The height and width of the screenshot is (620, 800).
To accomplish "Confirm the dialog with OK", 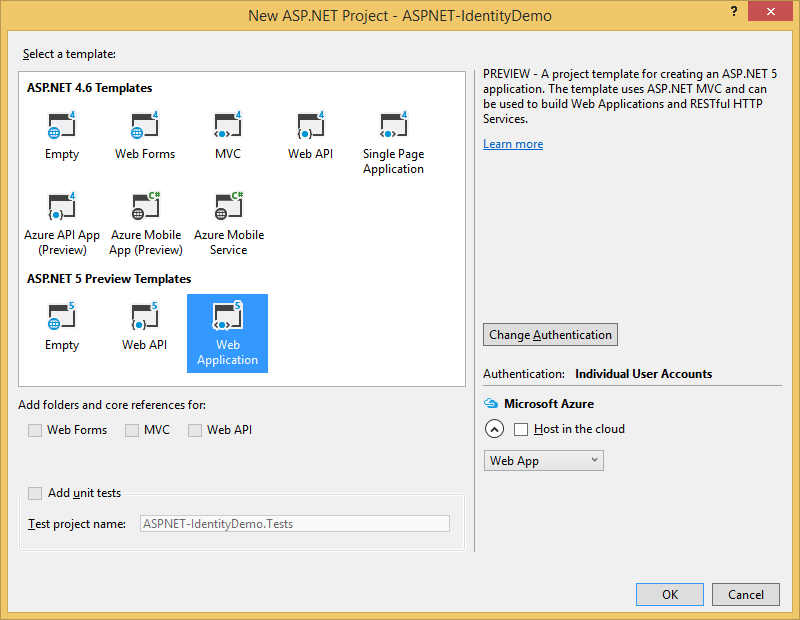I will [669, 594].
